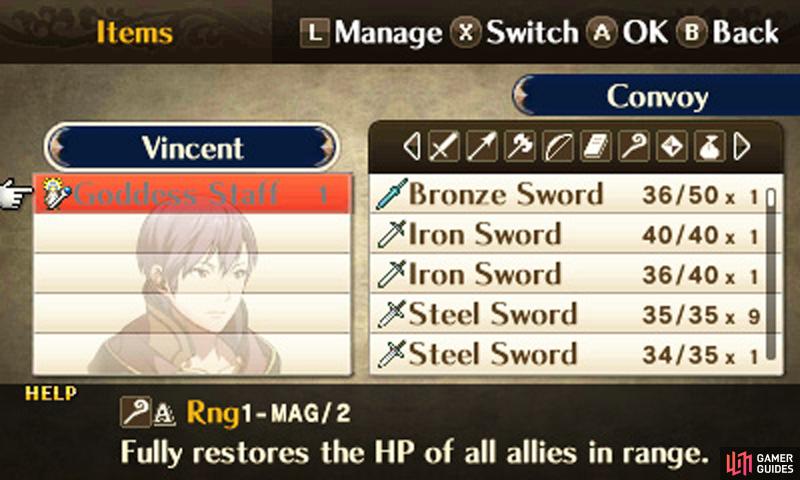Click the A OK button
Image resolution: width=800 pixels, height=480 pixels.
(x=627, y=33)
